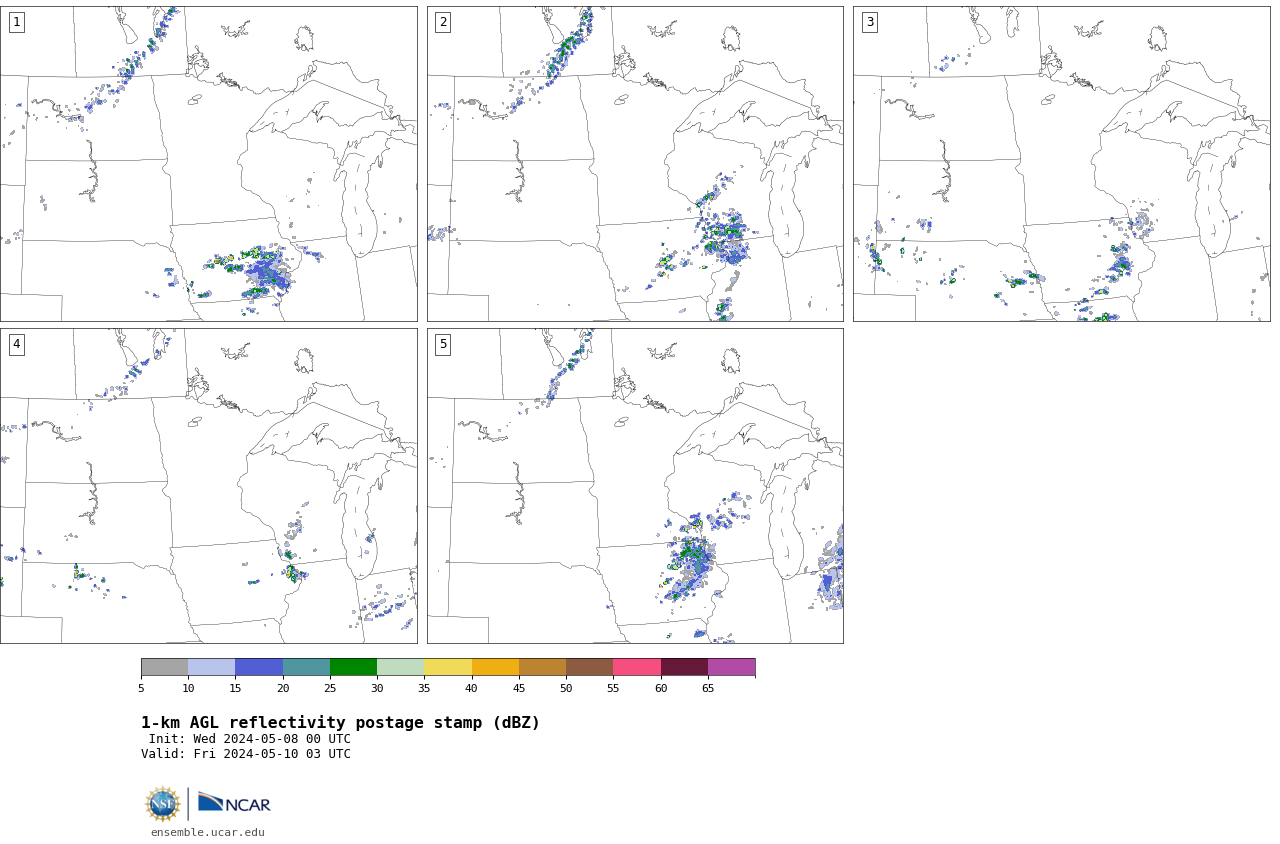Click colorbar tick label 5
1280x844 pixels.
coord(141,688)
